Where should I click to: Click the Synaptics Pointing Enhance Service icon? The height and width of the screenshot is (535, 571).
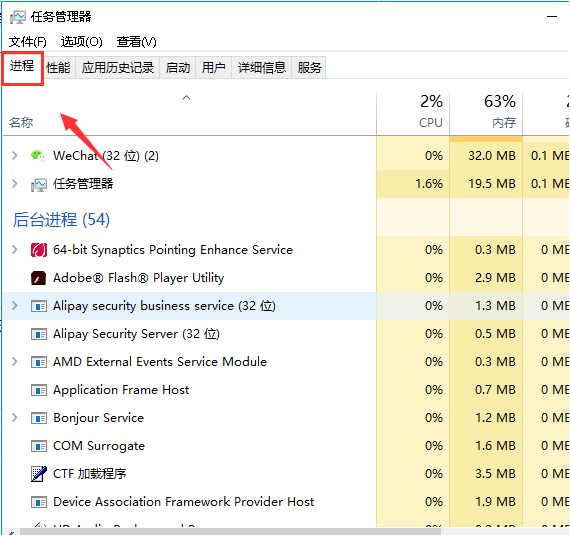38,250
